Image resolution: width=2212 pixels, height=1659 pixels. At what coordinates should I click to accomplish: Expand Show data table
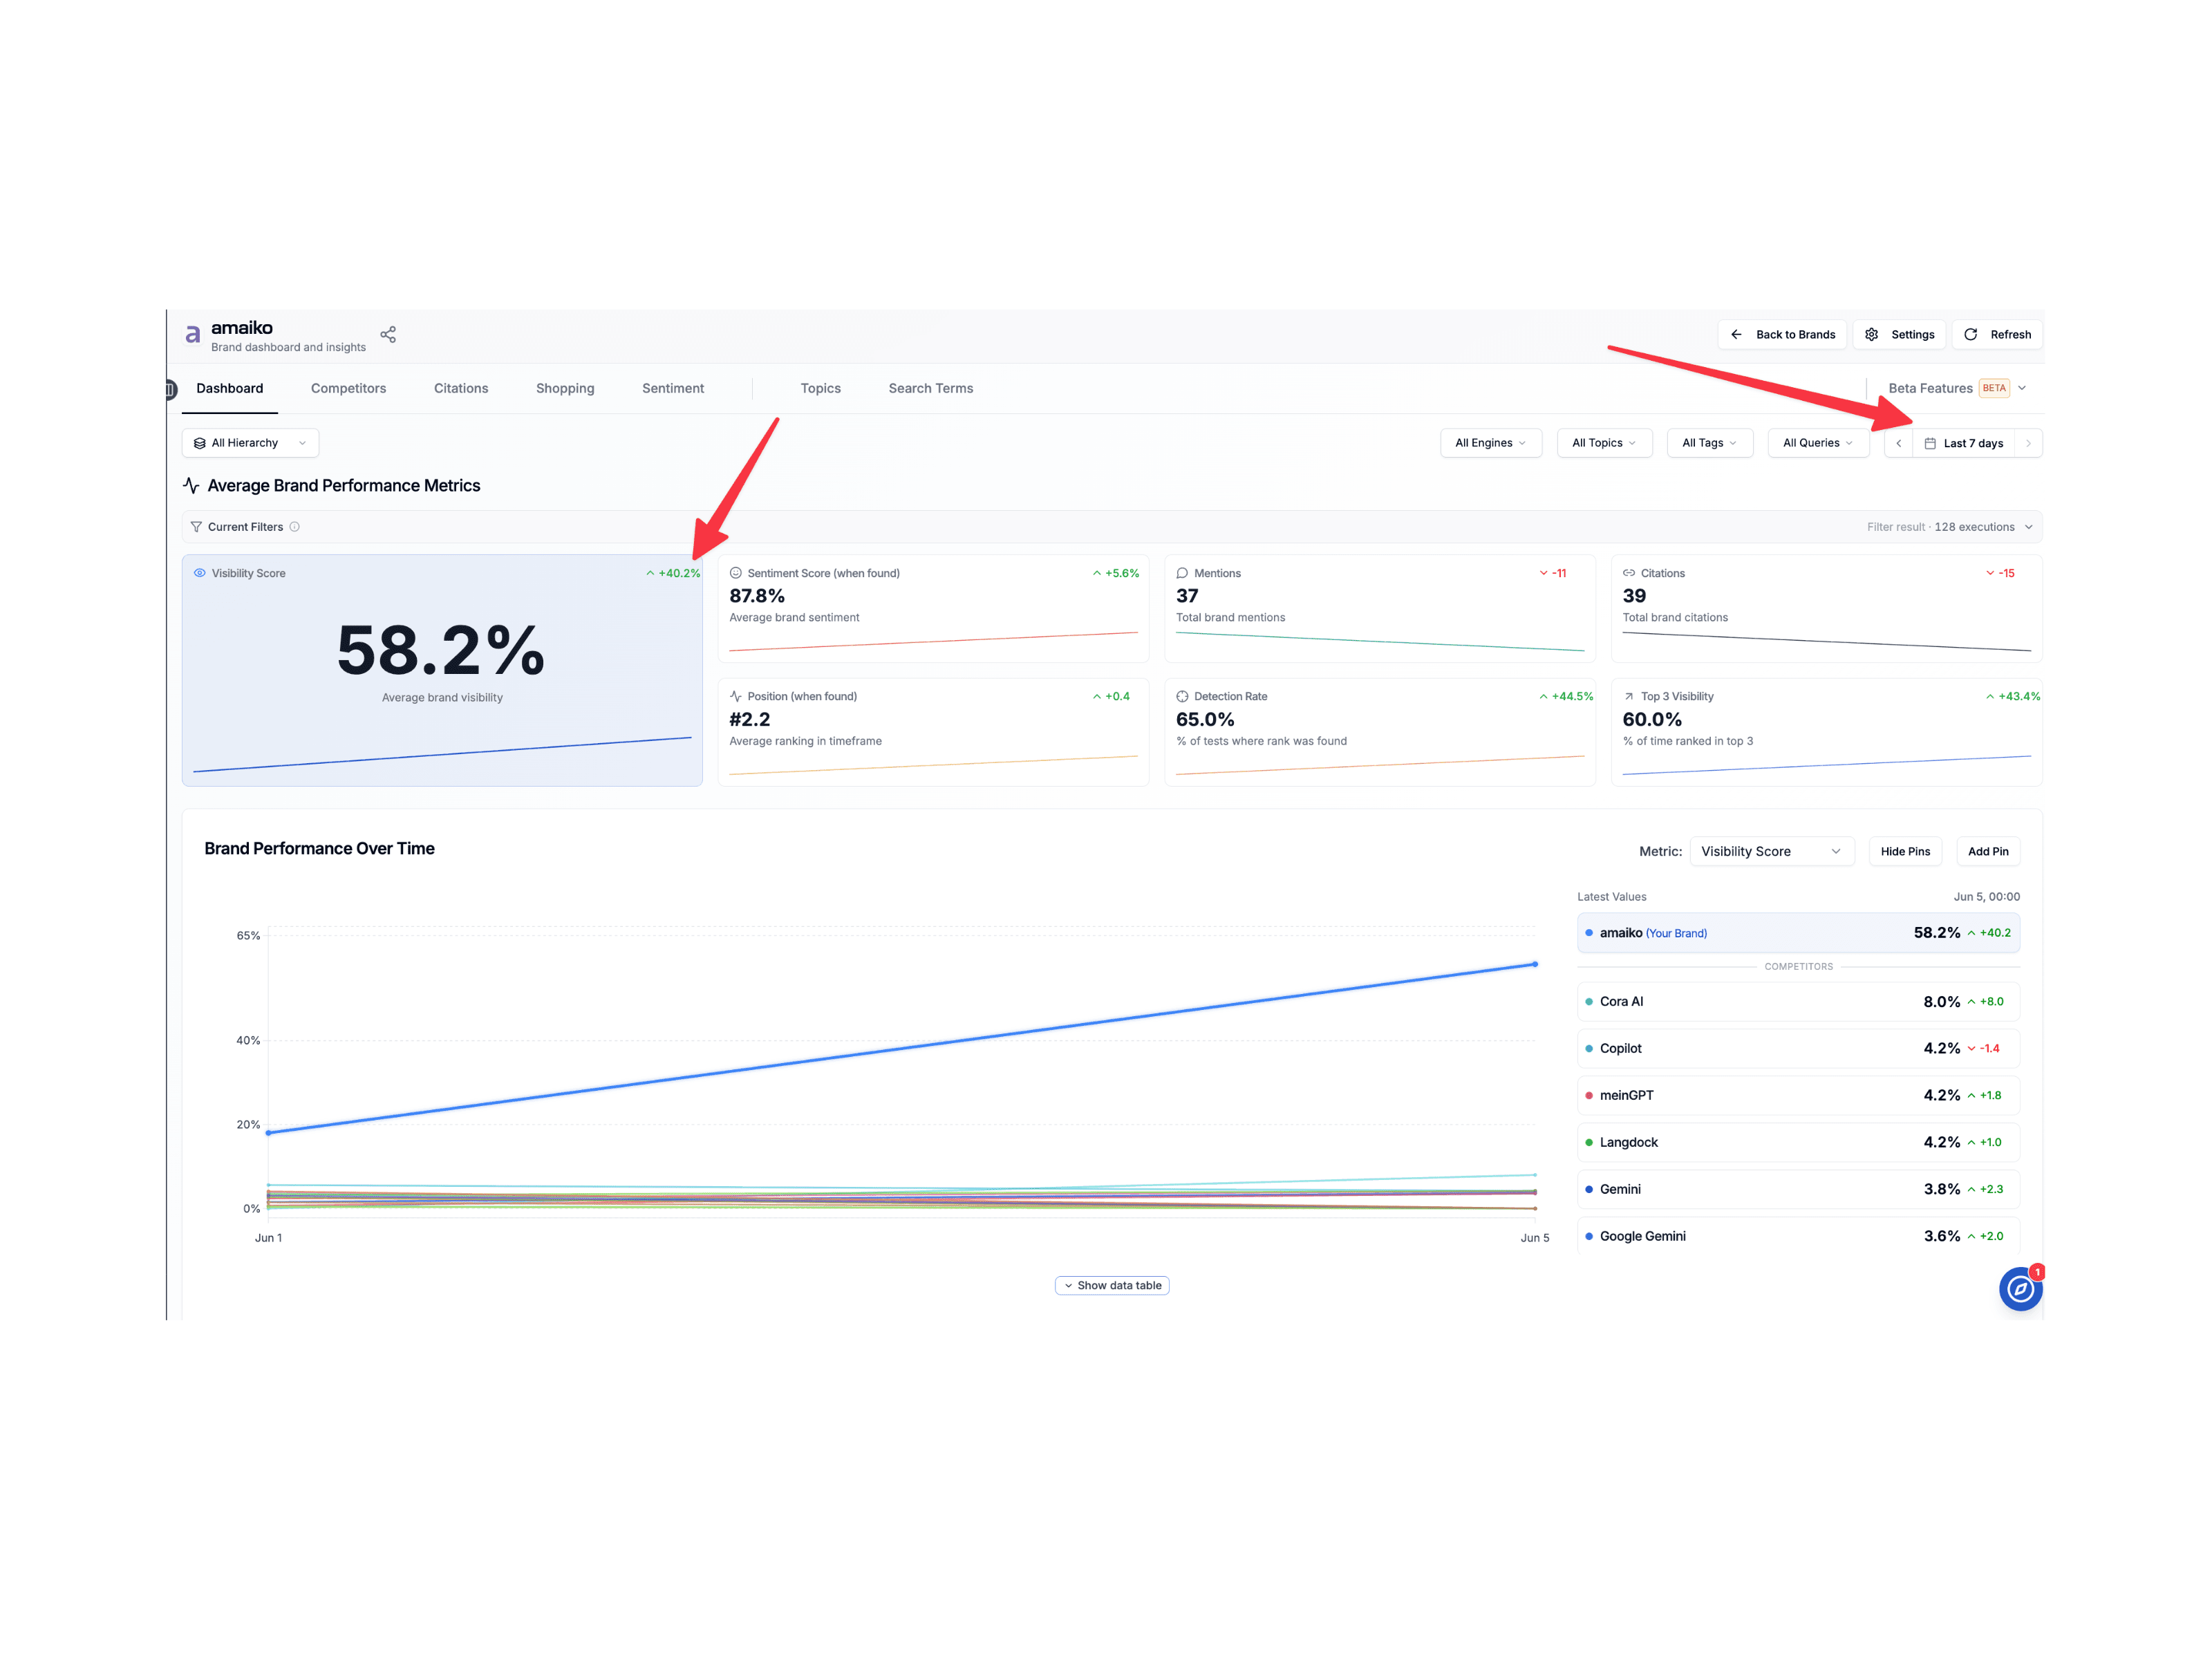click(x=1112, y=1285)
